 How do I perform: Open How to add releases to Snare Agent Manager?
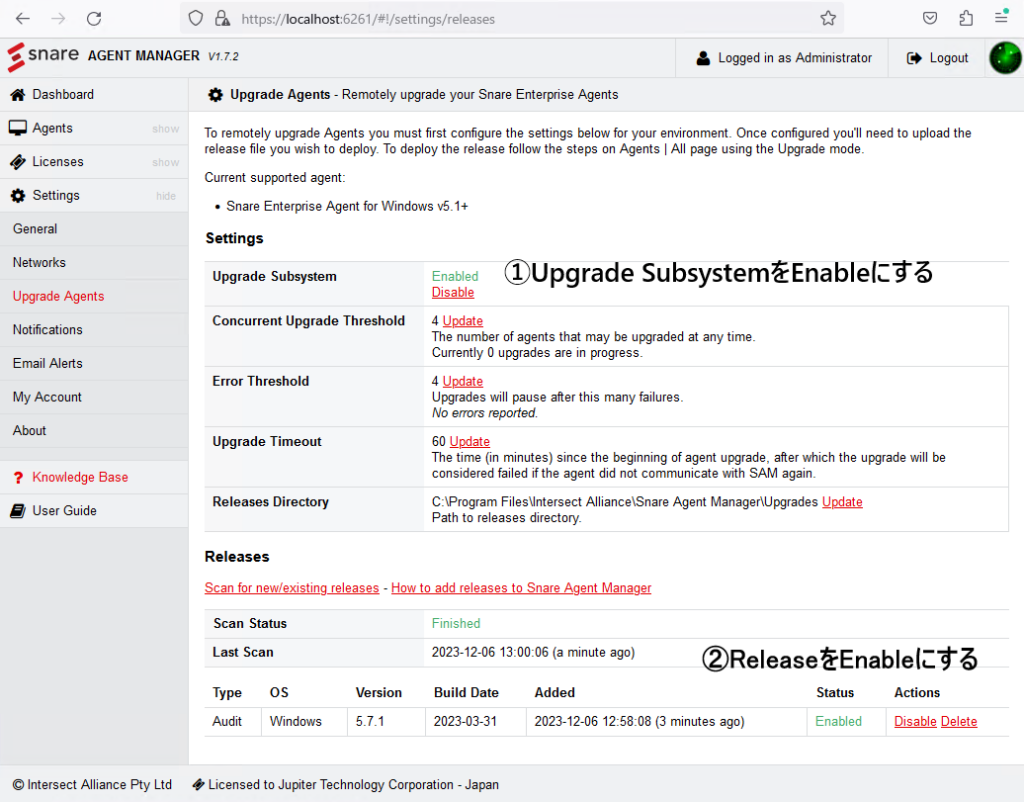pyautogui.click(x=521, y=588)
